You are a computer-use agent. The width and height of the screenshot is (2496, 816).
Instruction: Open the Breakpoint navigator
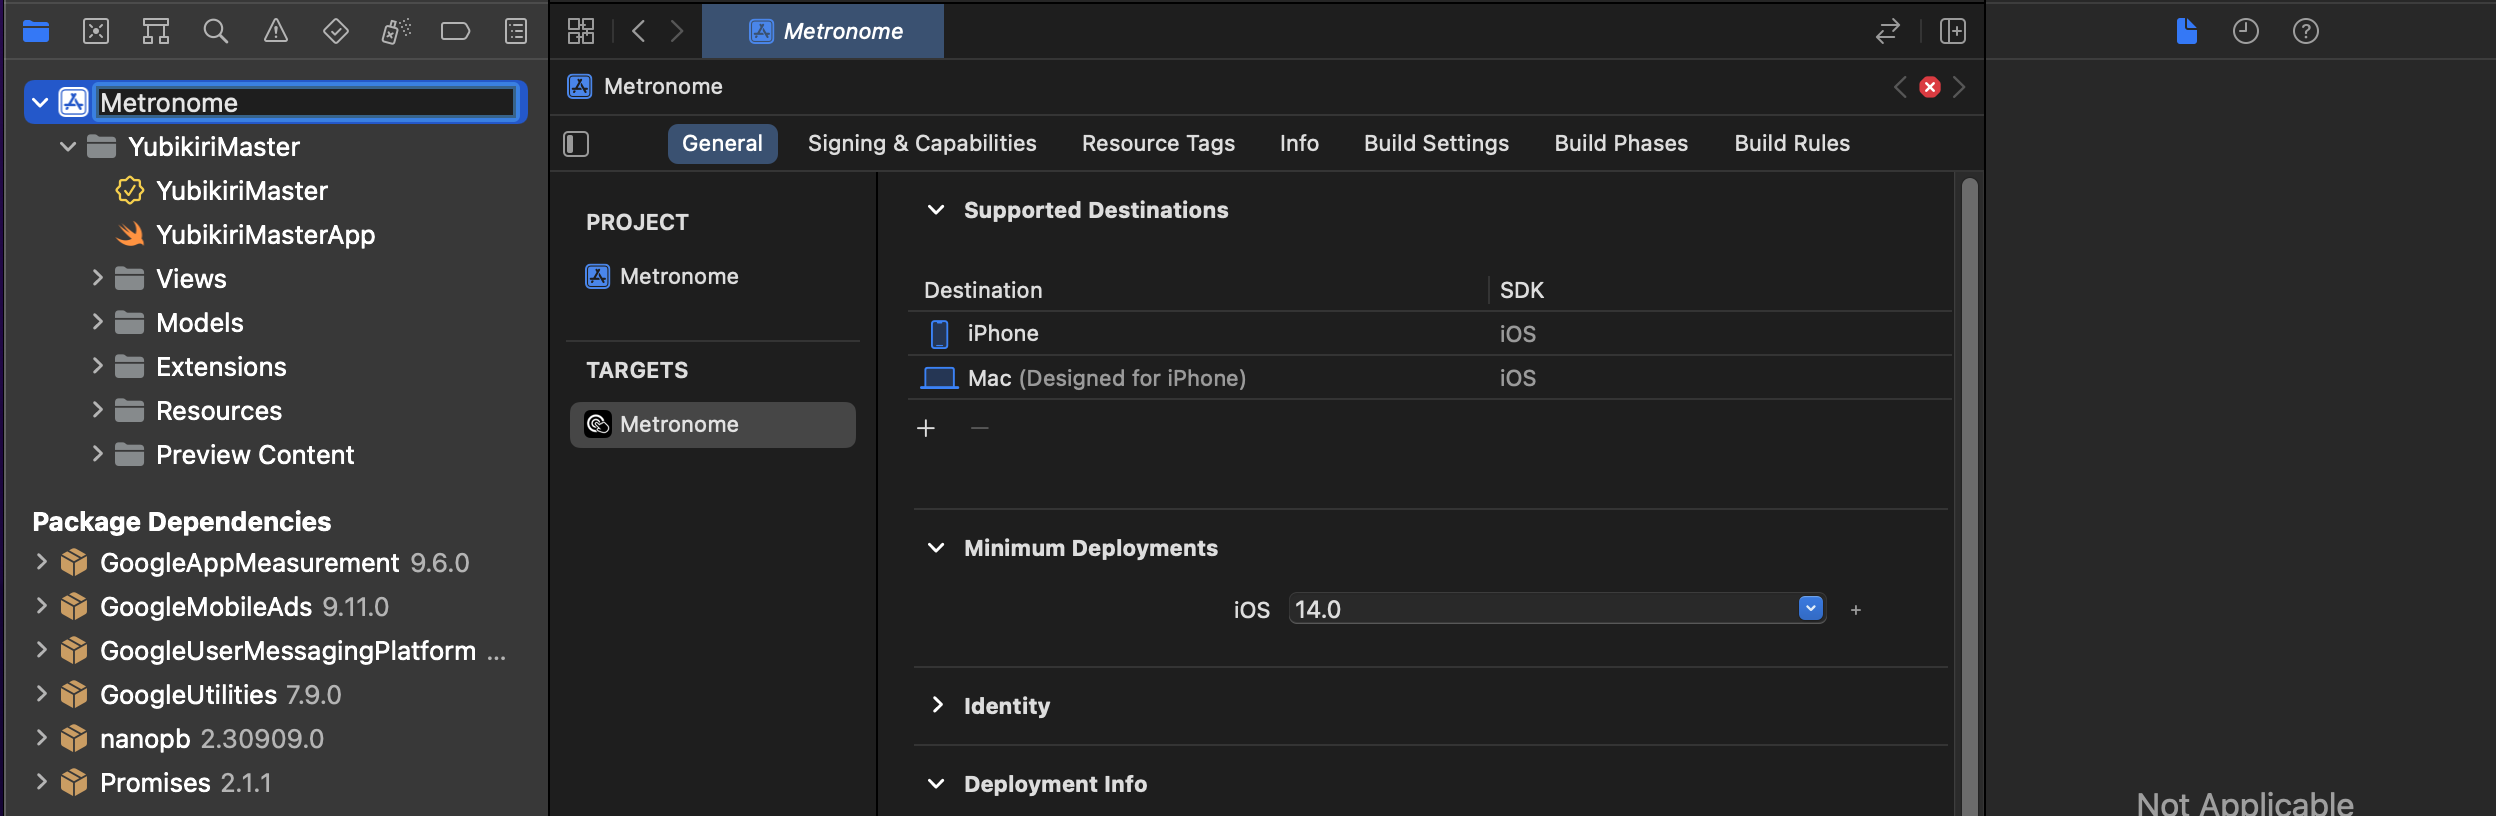pos(456,31)
